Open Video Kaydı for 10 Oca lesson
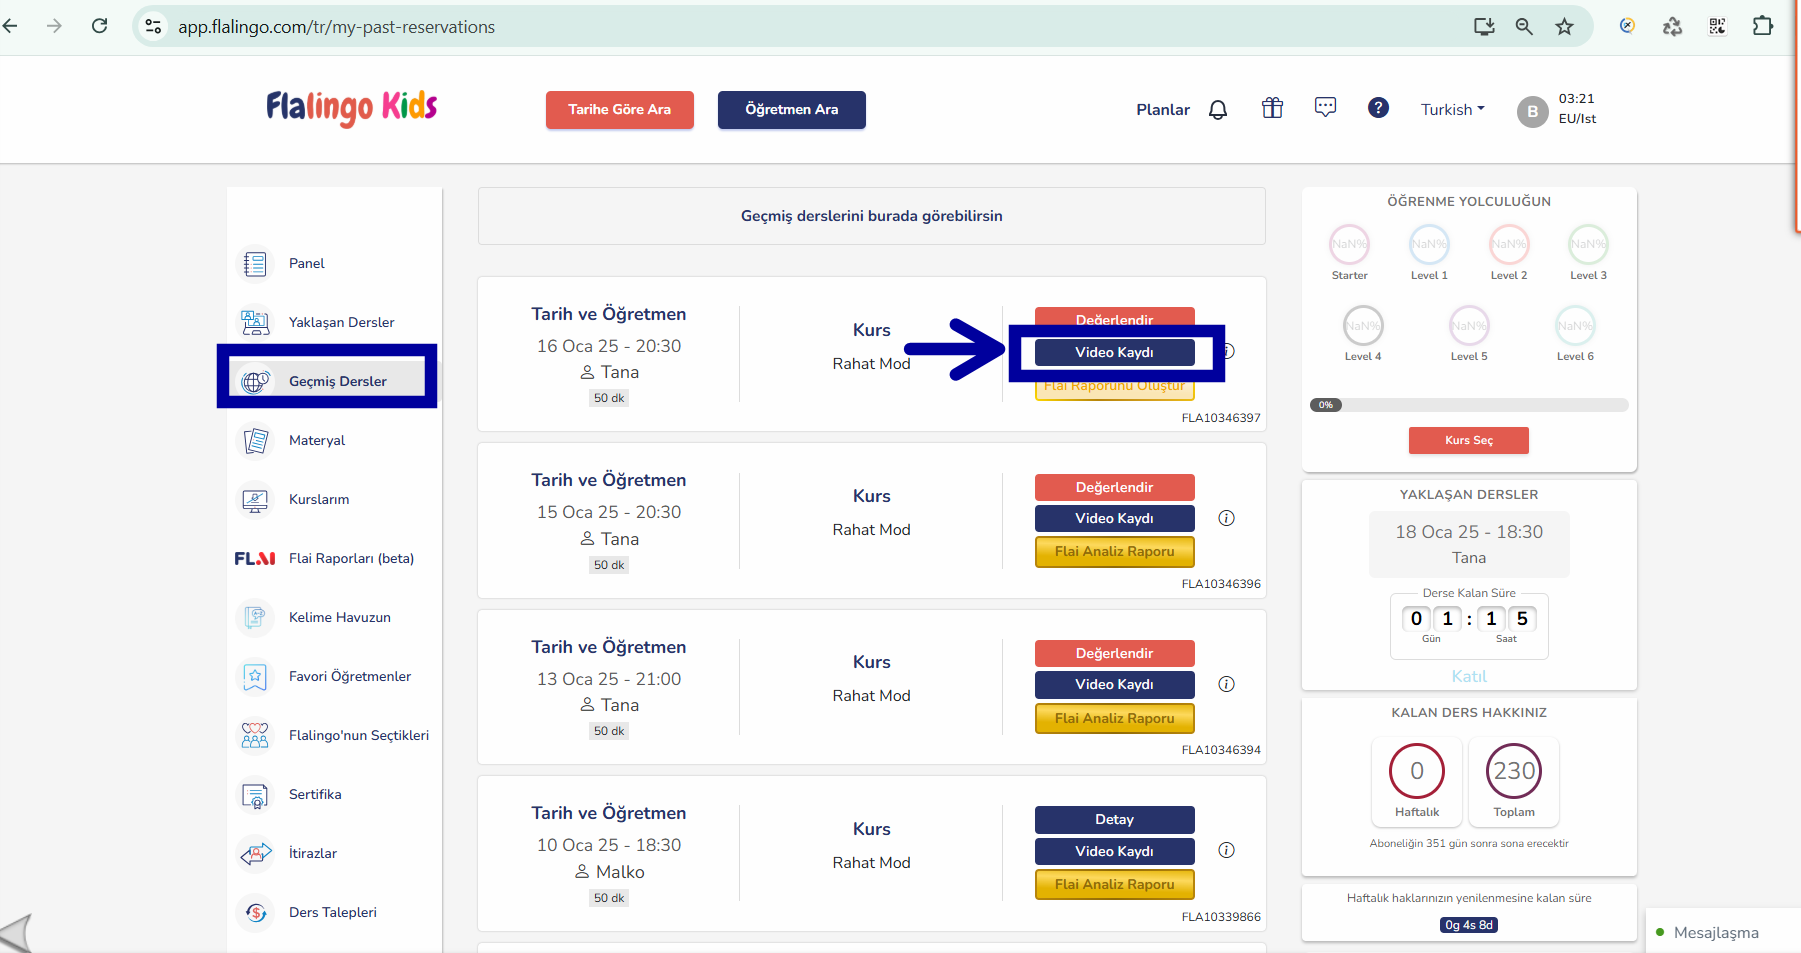The height and width of the screenshot is (953, 1801). pos(1114,851)
